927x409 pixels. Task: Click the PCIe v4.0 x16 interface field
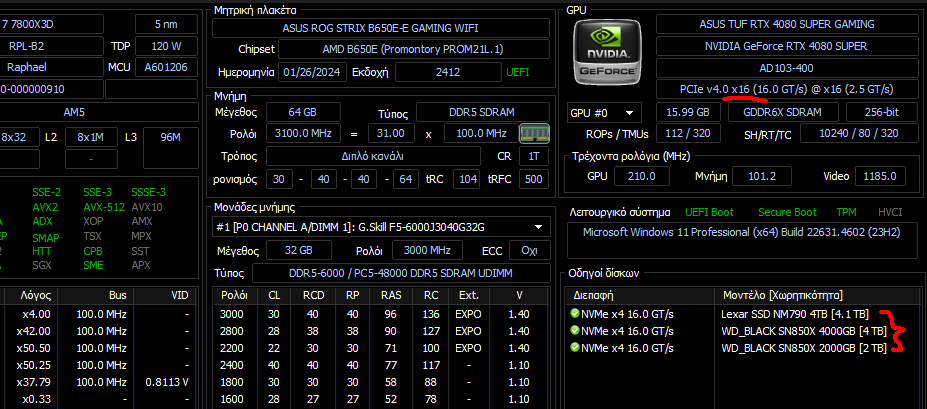coord(787,89)
